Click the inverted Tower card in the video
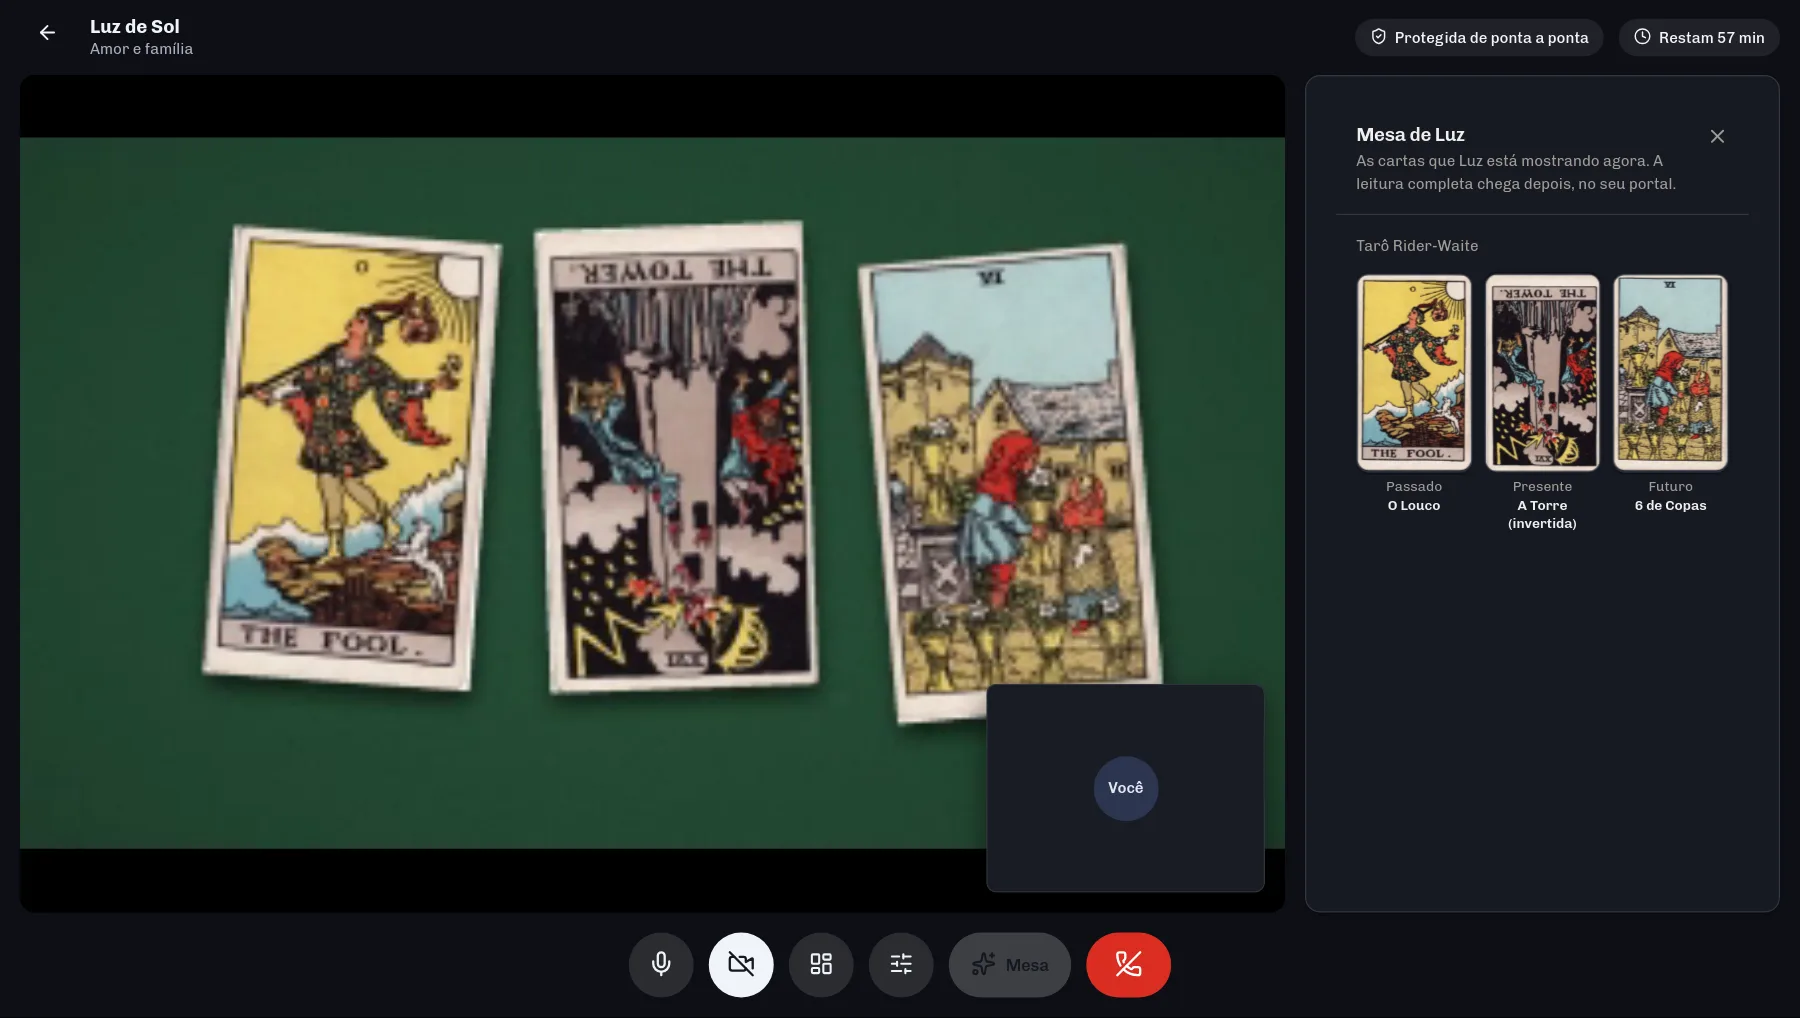Screen dimensions: 1800x1018 tap(676, 457)
